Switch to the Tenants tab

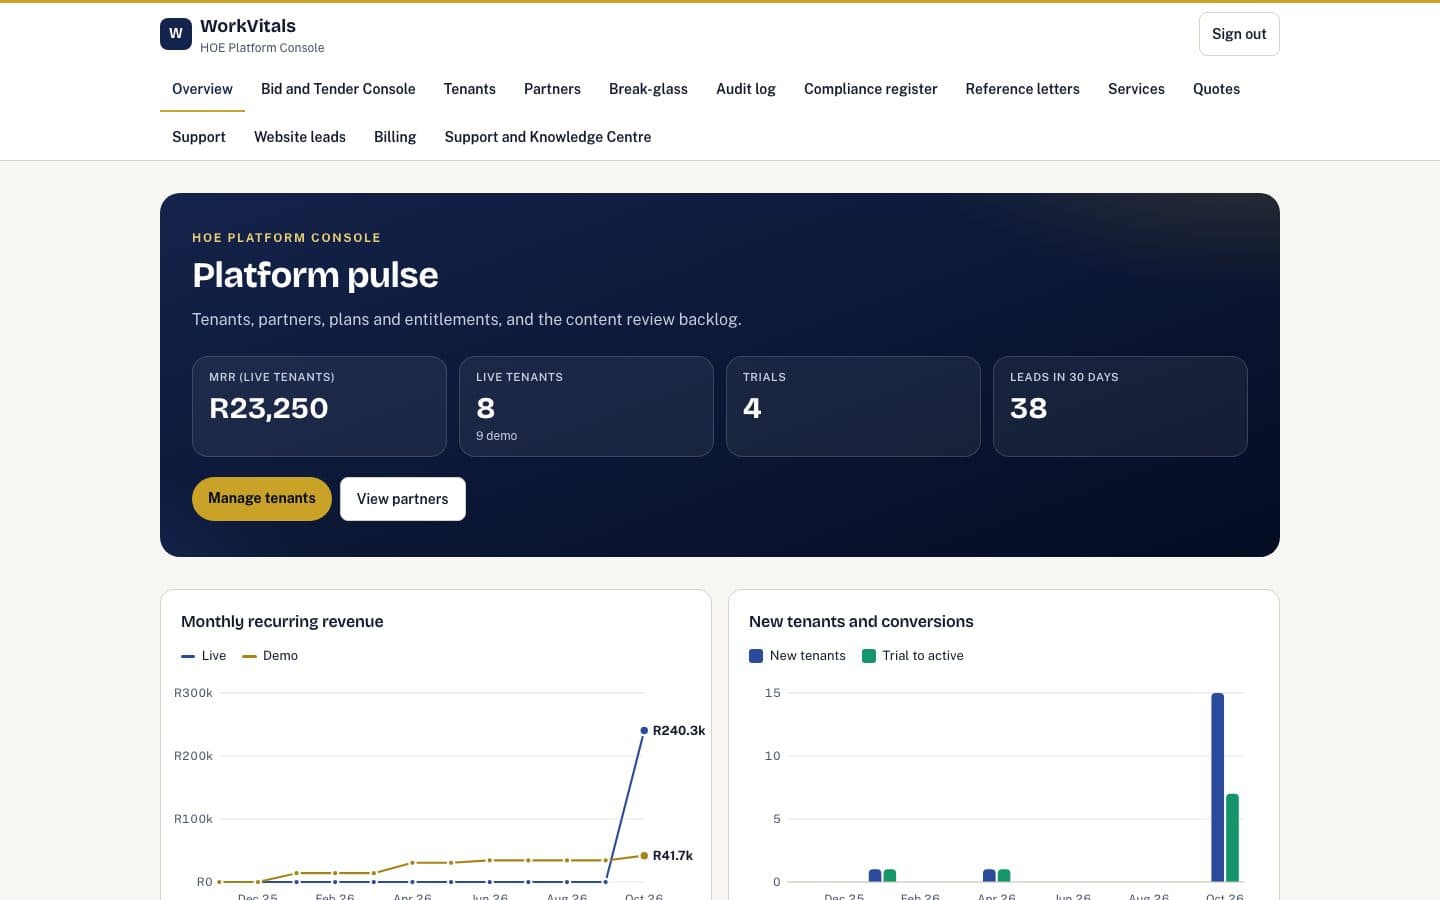click(x=470, y=89)
